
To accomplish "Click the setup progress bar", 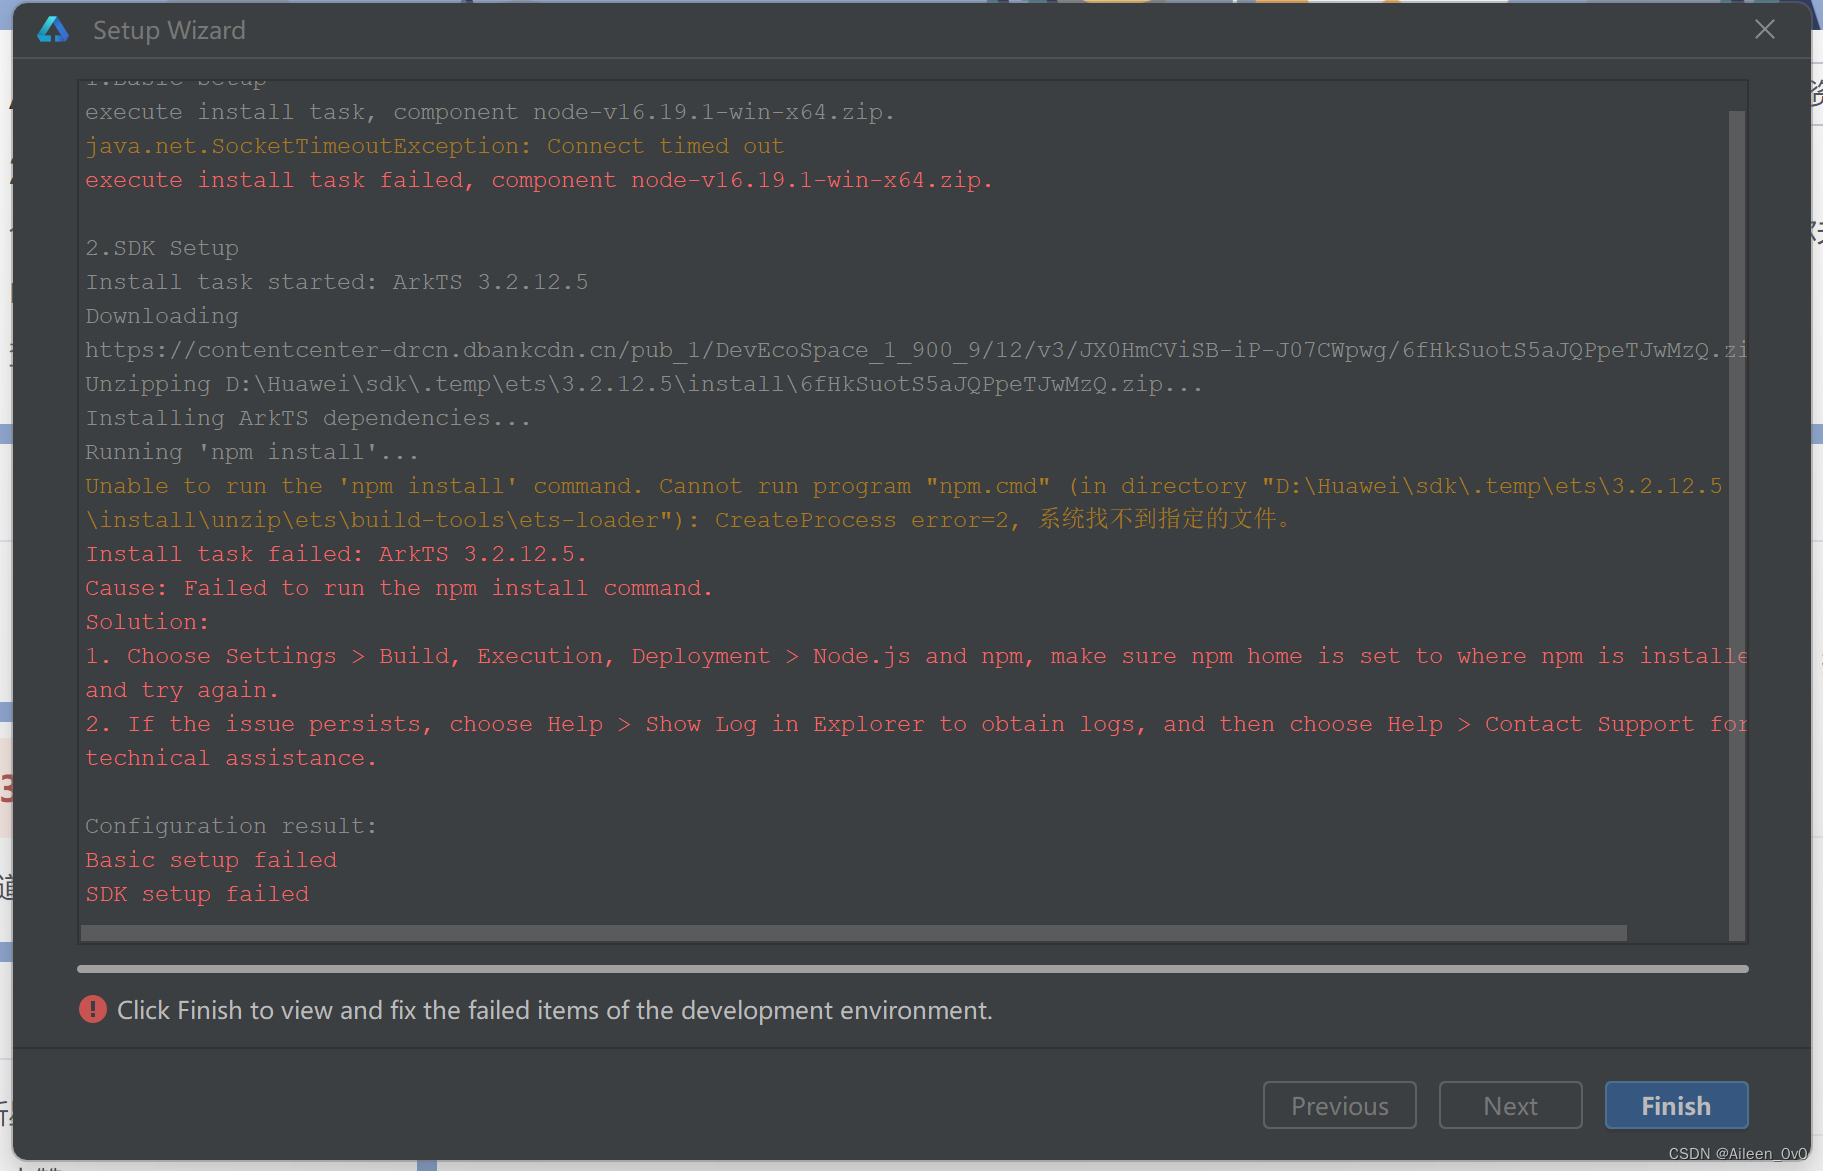I will click(x=912, y=969).
